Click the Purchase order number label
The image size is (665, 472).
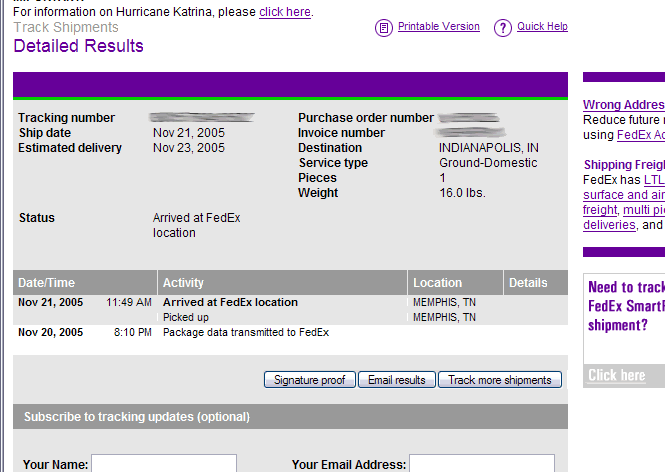(366, 117)
